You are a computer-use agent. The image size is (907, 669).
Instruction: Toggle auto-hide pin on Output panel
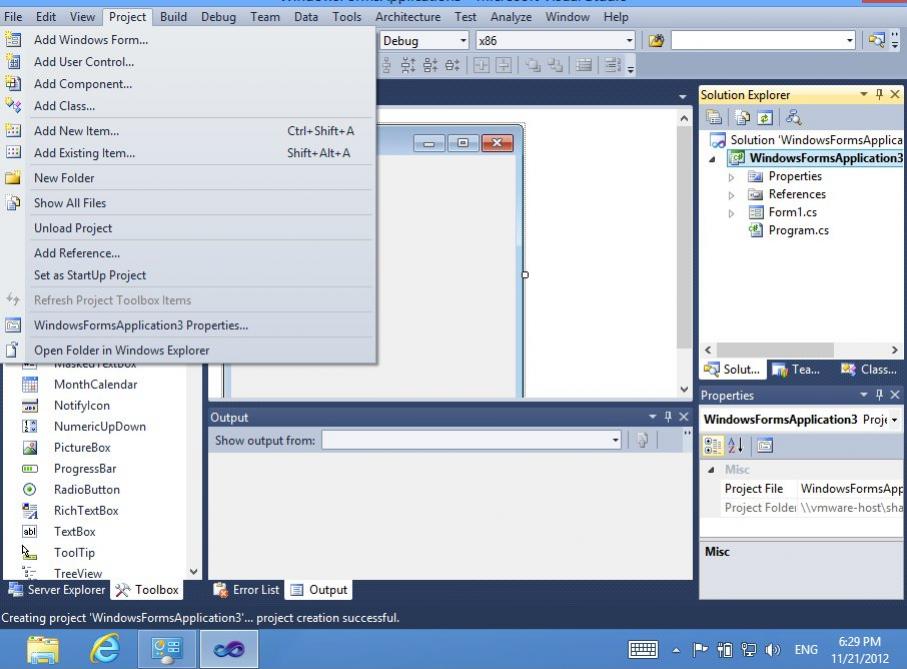click(x=668, y=416)
